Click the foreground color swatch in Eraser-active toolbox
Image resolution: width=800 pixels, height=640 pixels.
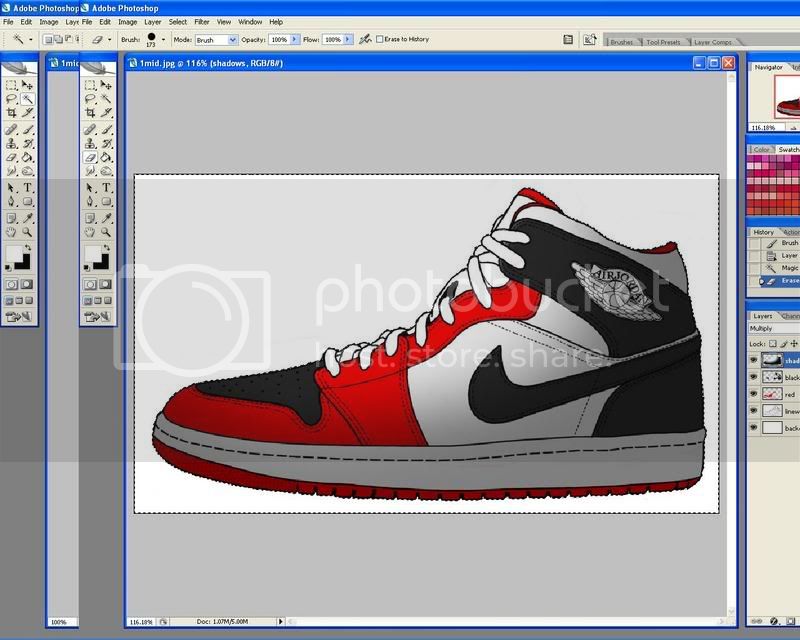pos(92,253)
